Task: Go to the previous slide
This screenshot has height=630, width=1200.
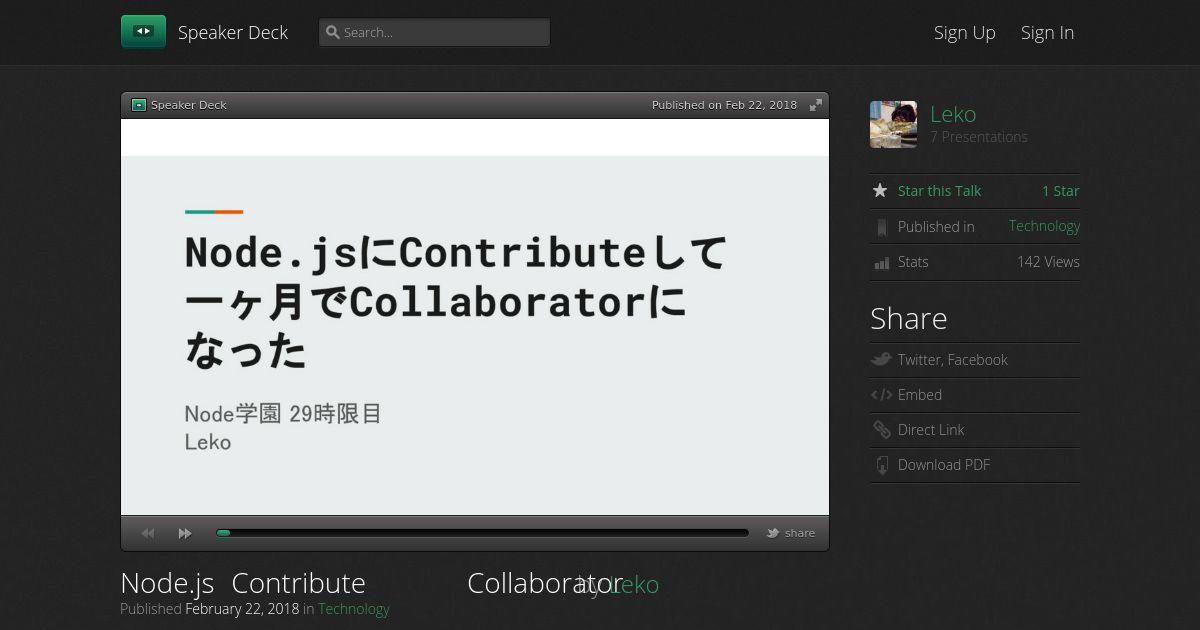Action: 148,533
